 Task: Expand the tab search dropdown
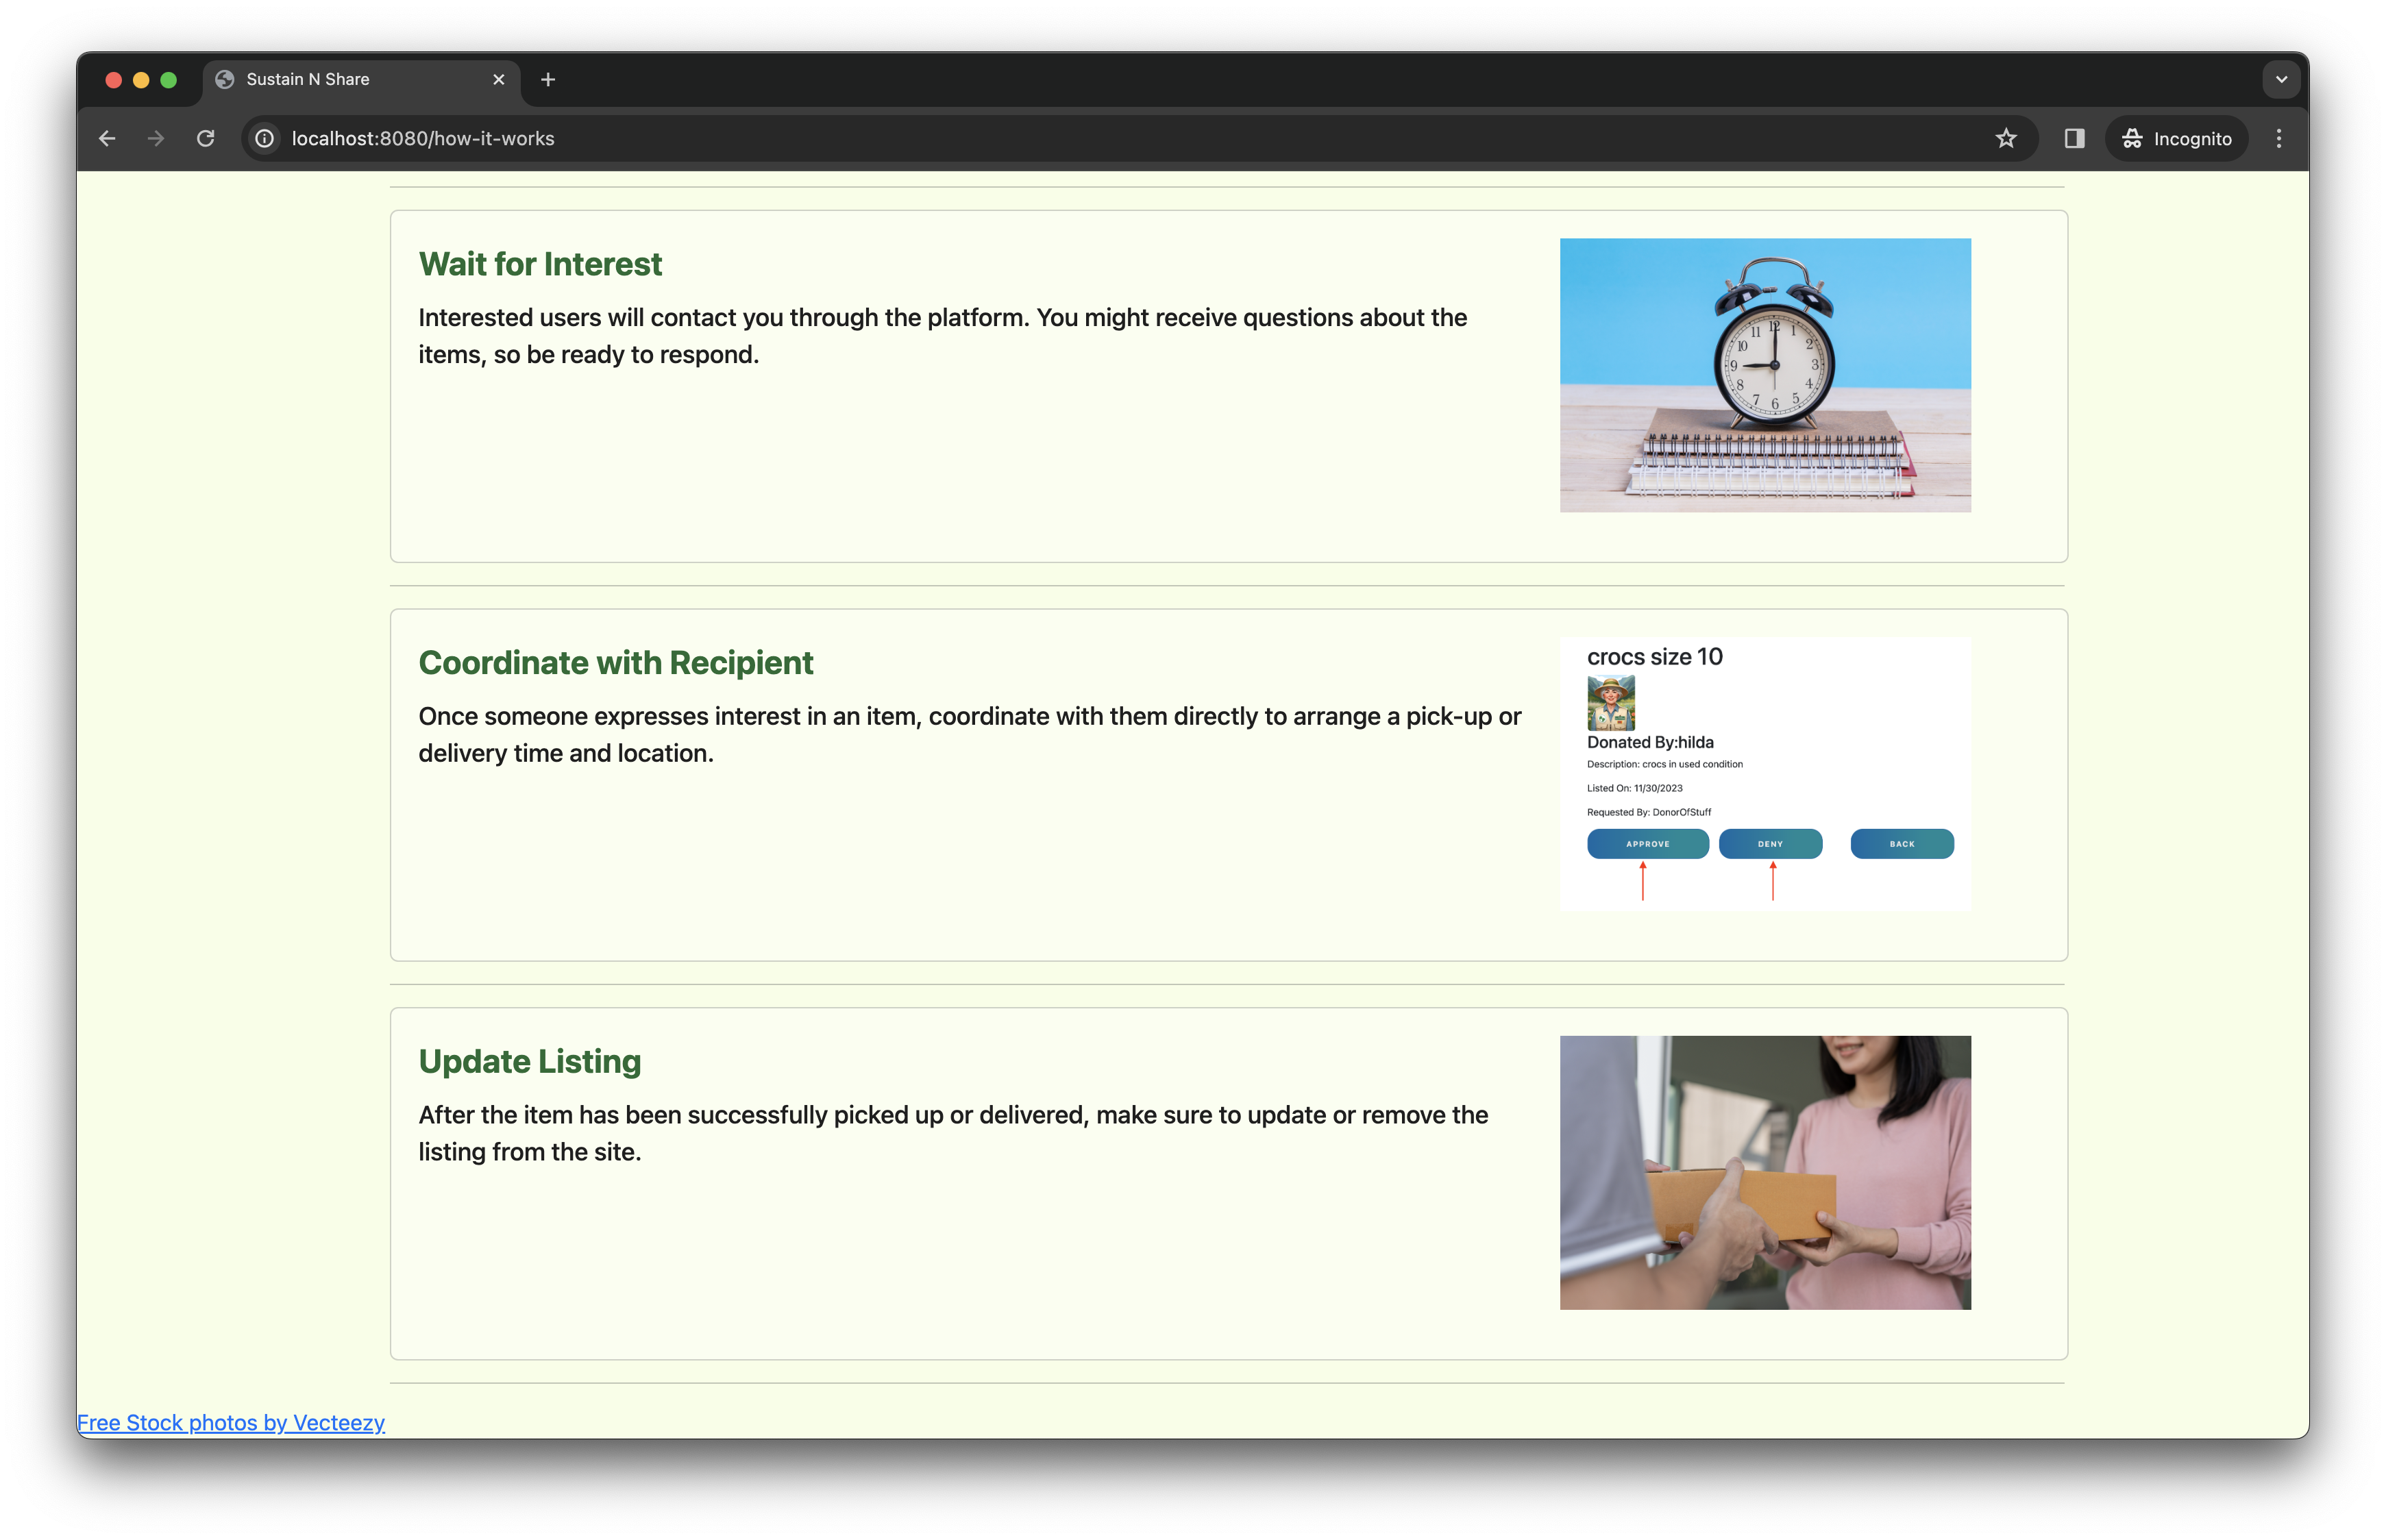pos(2281,80)
